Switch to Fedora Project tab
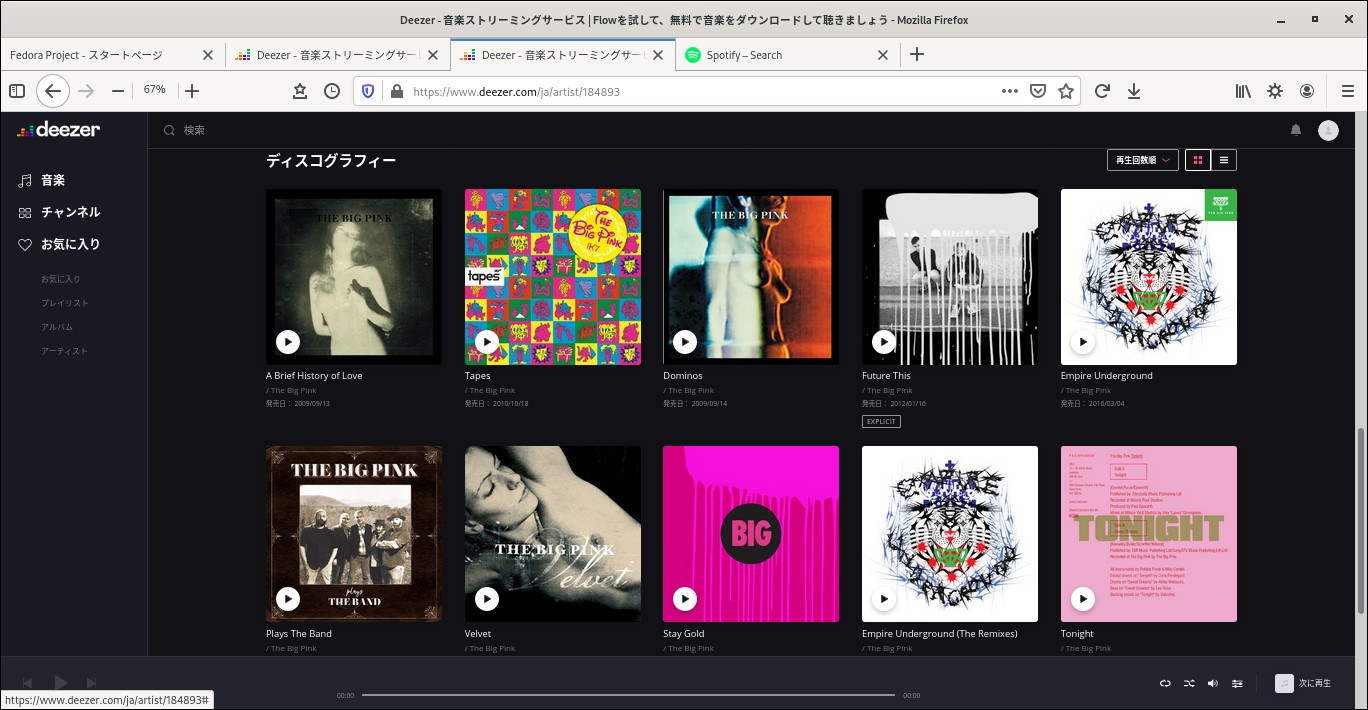The height and width of the screenshot is (710, 1368). (x=112, y=55)
